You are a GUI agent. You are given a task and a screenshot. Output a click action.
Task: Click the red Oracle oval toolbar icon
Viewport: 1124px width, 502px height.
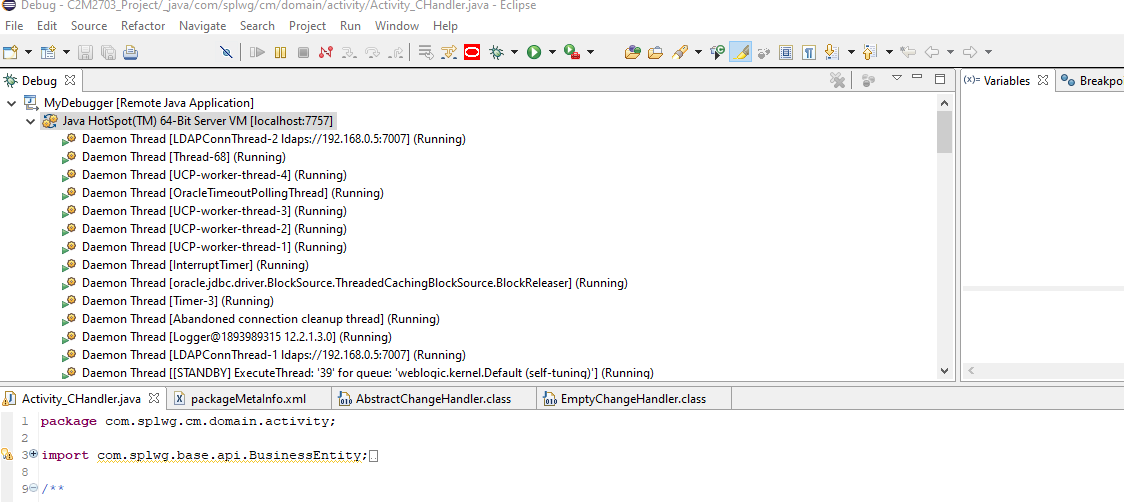click(472, 52)
